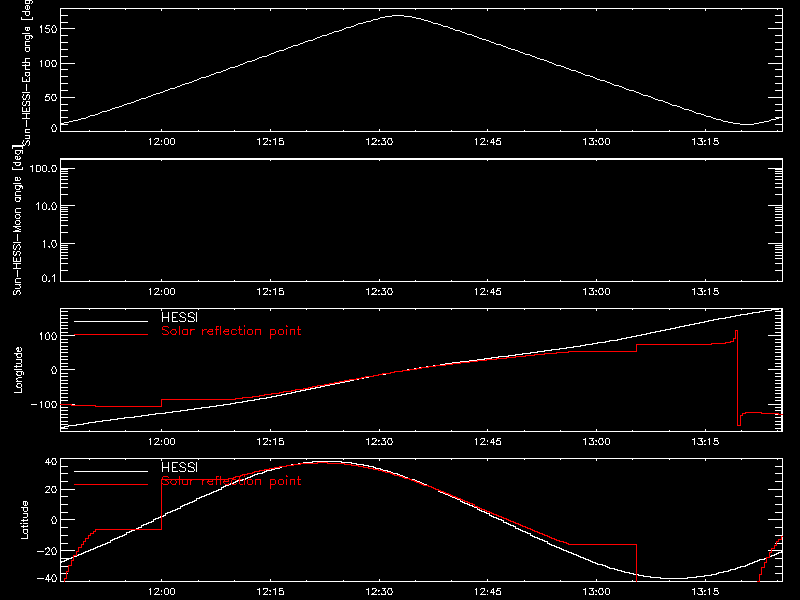
Task: Click the peak of the Earth angle curve
Action: (398, 16)
